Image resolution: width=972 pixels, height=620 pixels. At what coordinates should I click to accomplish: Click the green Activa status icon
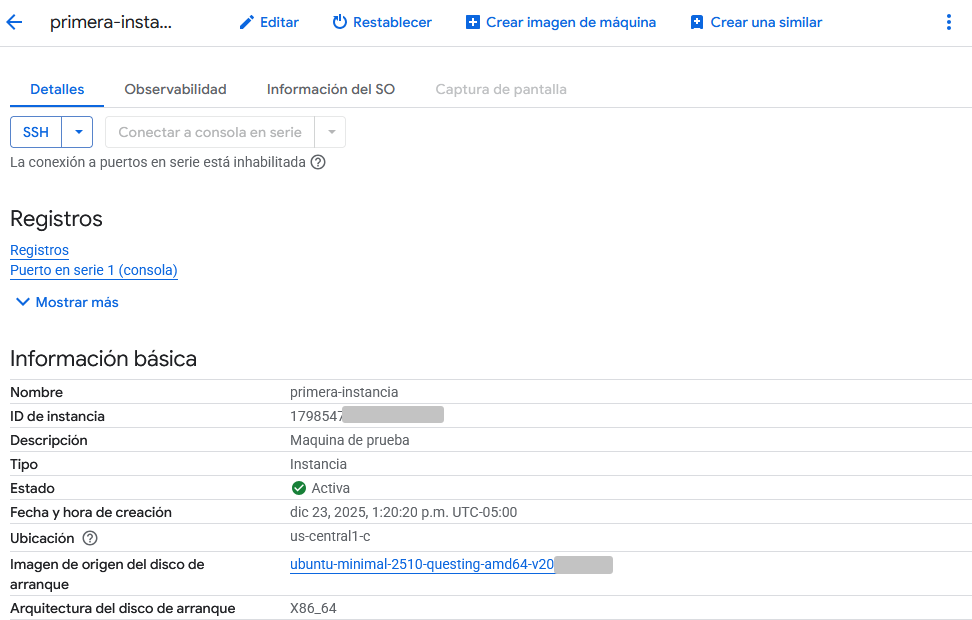pos(298,489)
